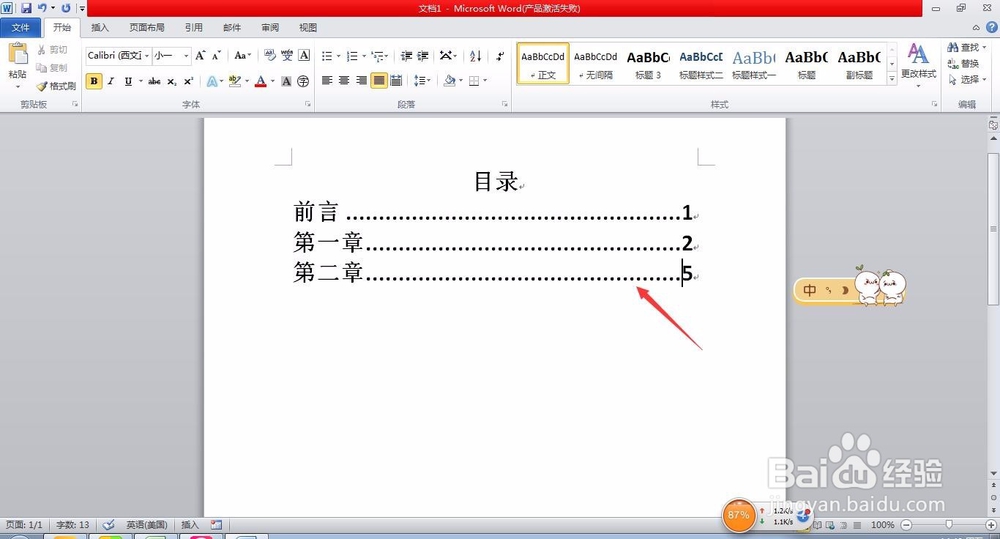The width and height of the screenshot is (1000, 539).
Task: Click the Show/Hide paragraph marks icon
Action: (500, 55)
